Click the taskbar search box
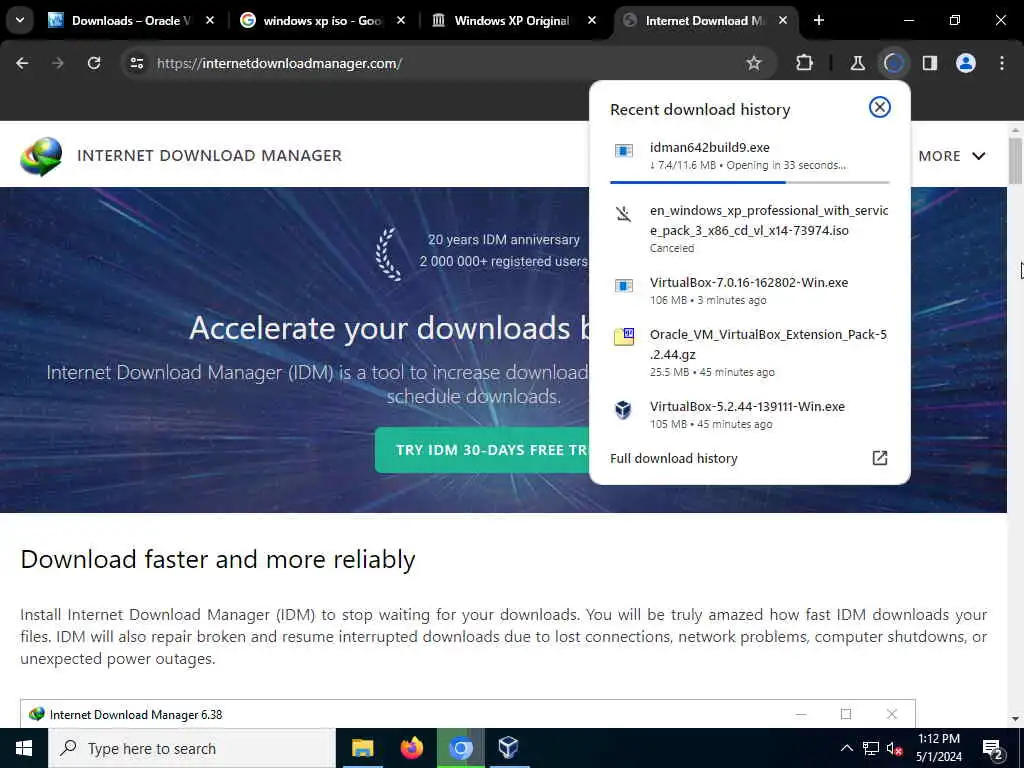 191,748
